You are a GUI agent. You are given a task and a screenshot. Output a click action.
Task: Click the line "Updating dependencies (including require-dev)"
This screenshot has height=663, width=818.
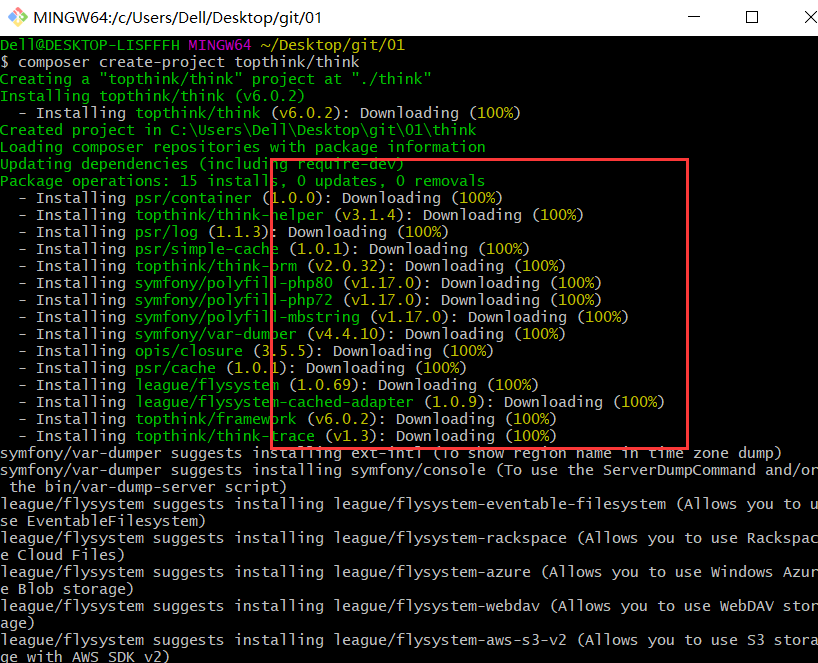click(202, 164)
